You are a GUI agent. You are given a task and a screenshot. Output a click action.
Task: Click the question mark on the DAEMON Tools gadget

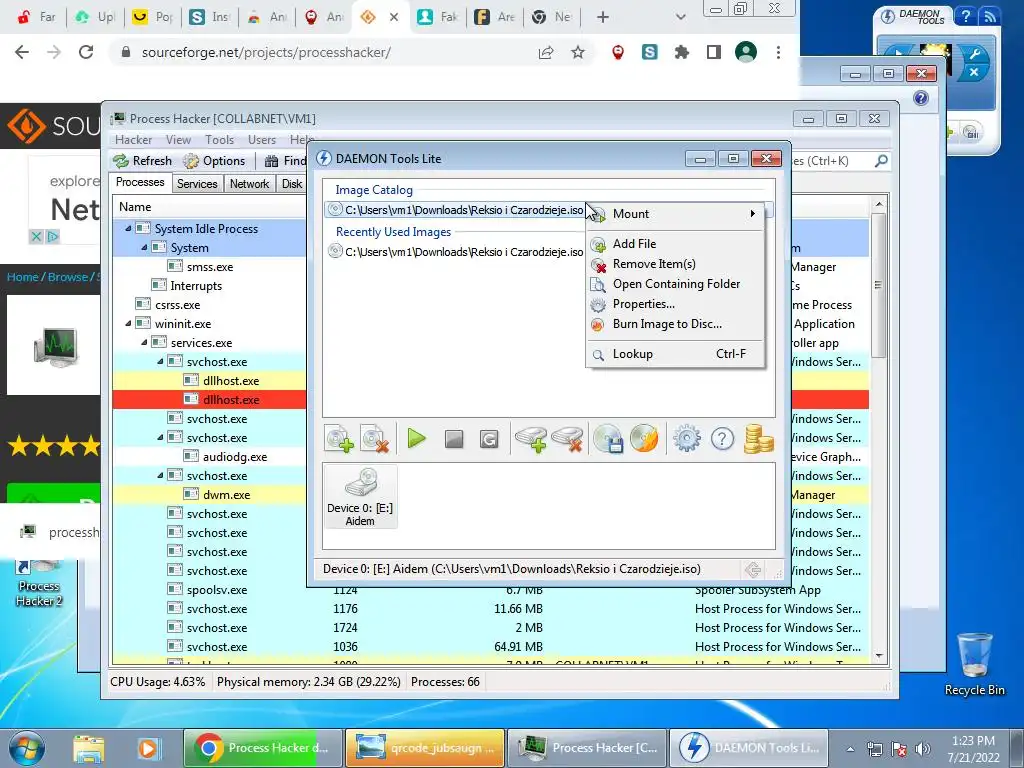[965, 17]
